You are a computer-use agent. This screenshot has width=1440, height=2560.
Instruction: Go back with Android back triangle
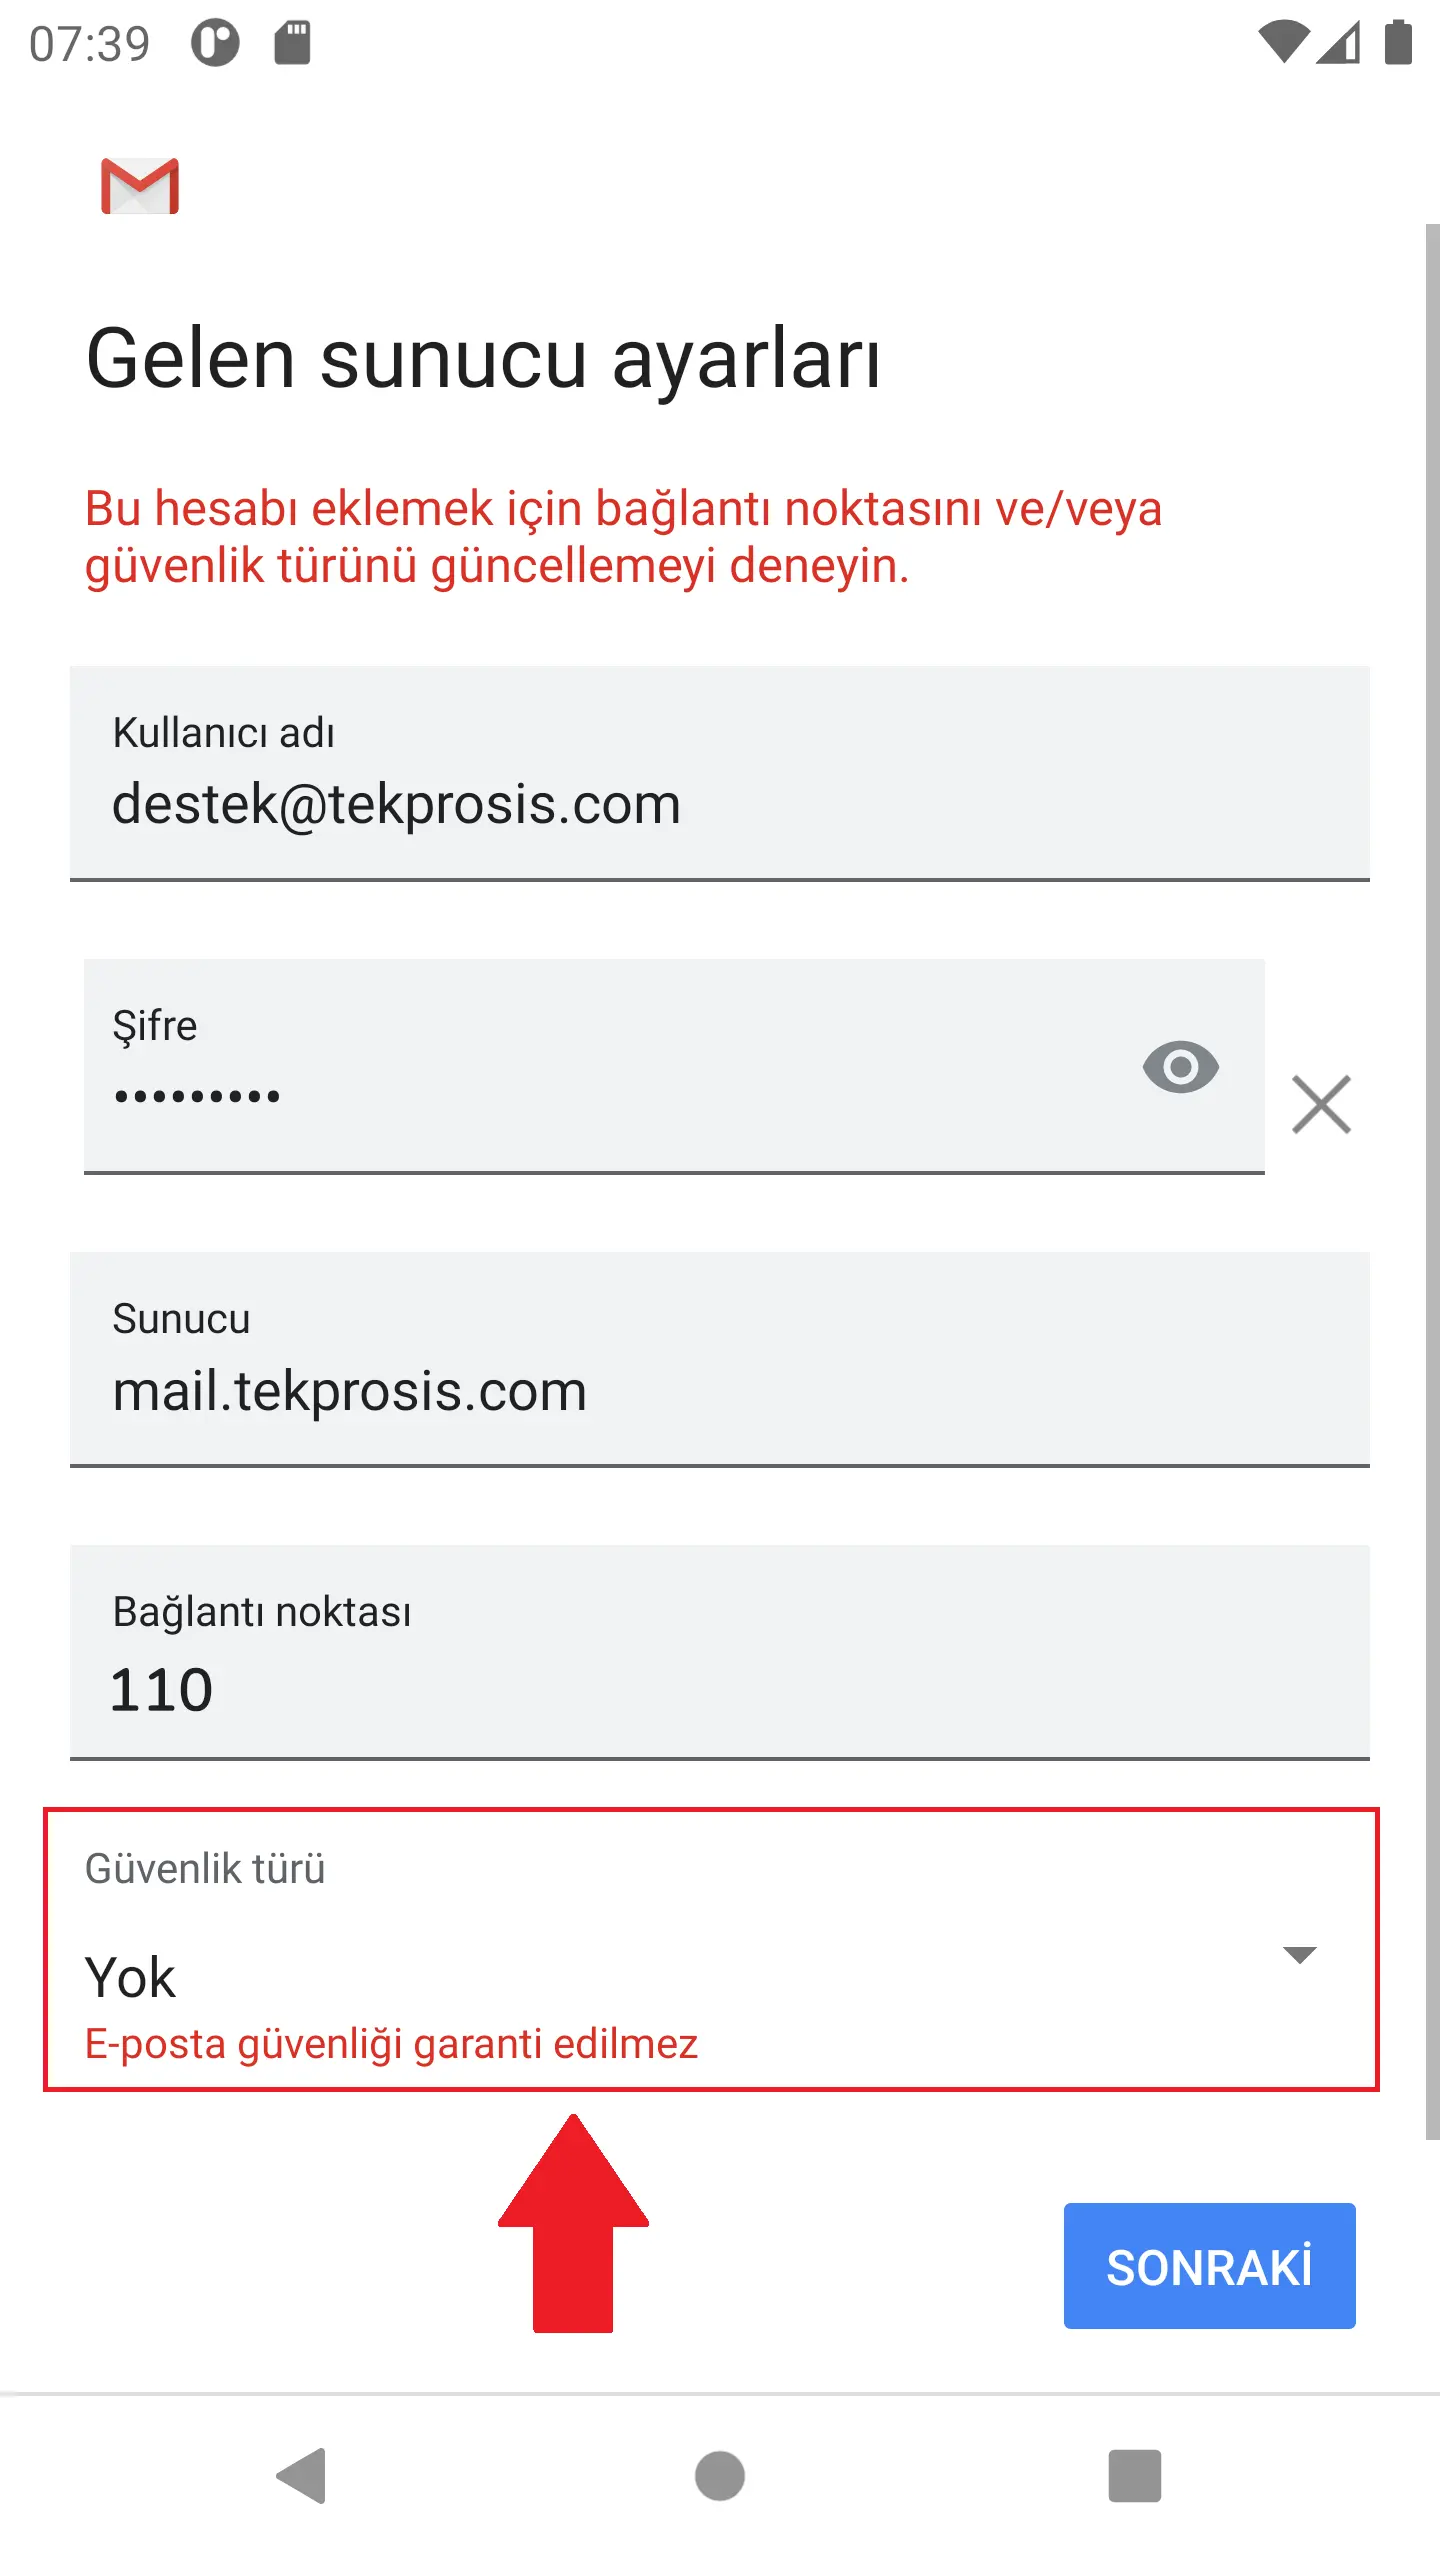301,2475
